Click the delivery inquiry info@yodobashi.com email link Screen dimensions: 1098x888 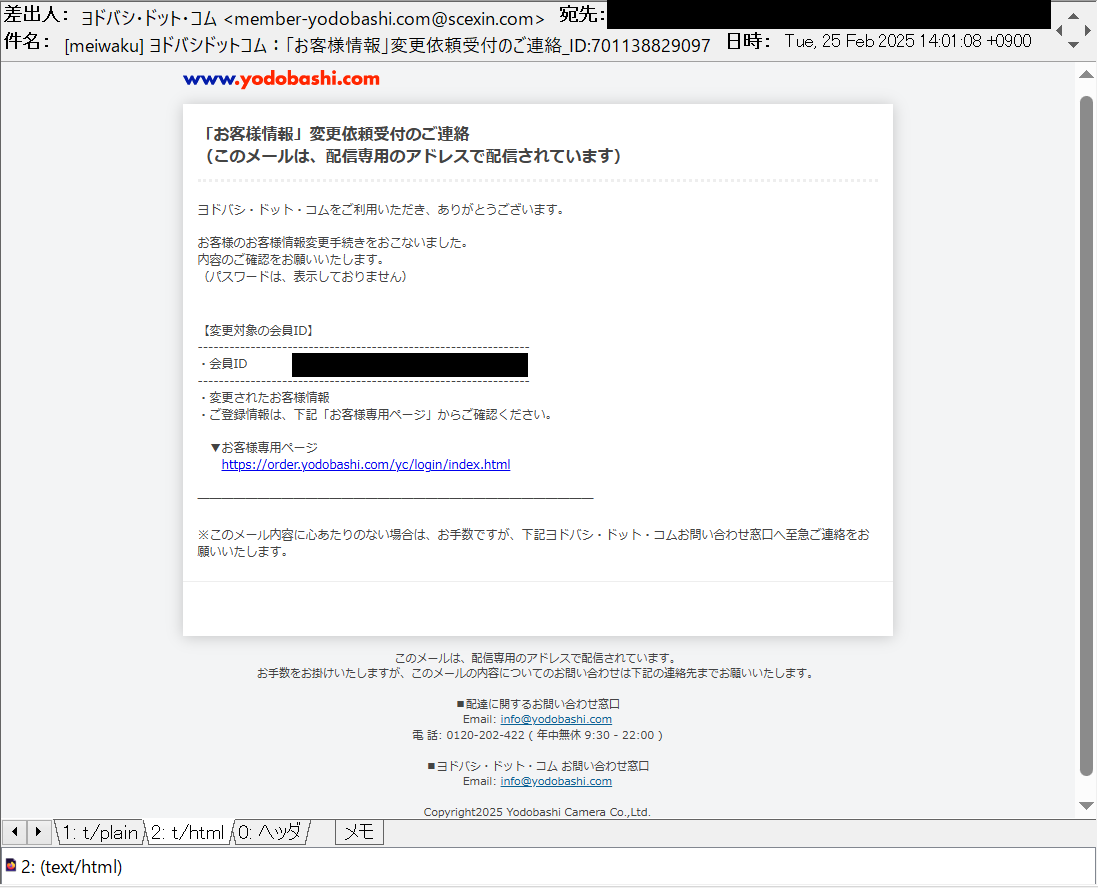(556, 719)
